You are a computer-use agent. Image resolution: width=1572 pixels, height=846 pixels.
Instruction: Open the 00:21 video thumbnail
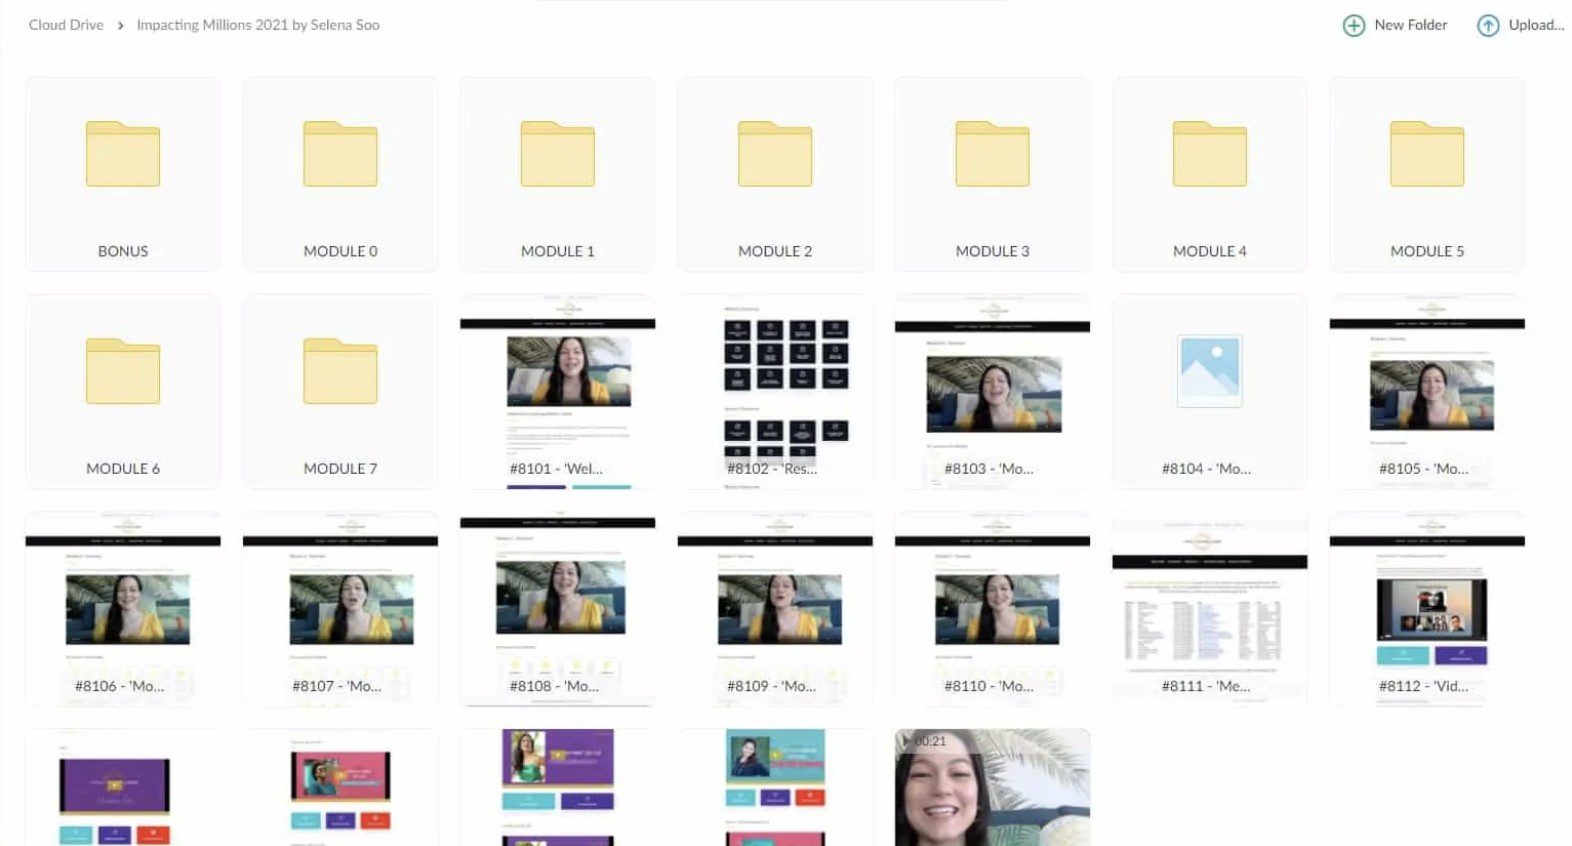[992, 788]
